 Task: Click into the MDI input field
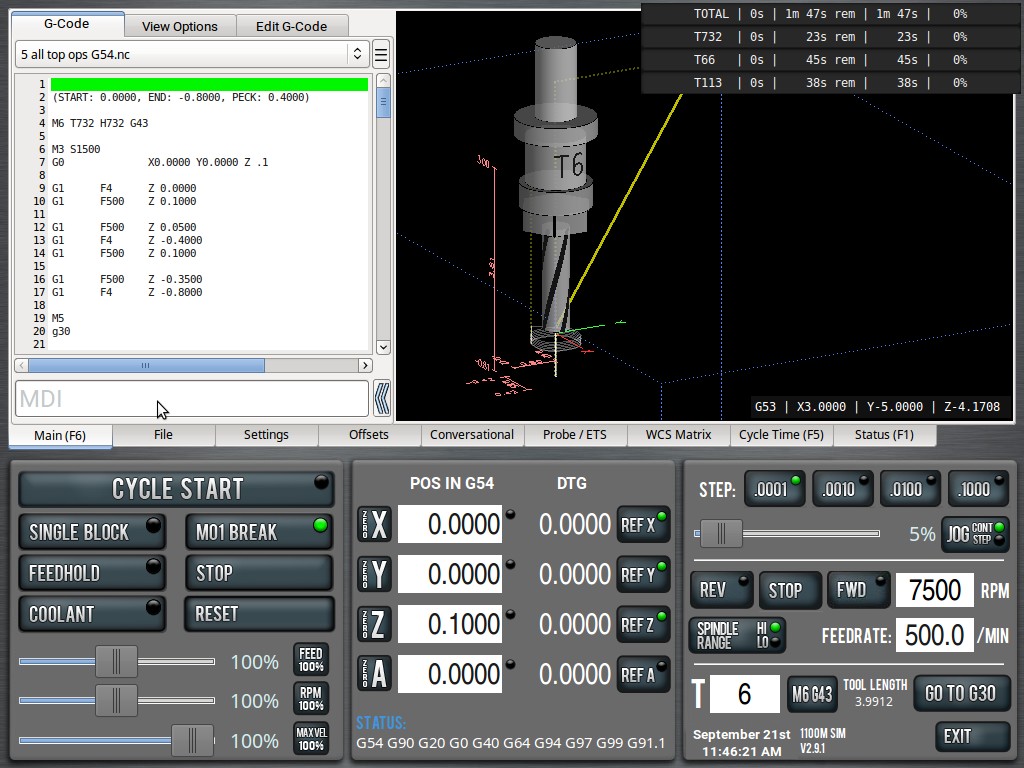click(x=192, y=398)
